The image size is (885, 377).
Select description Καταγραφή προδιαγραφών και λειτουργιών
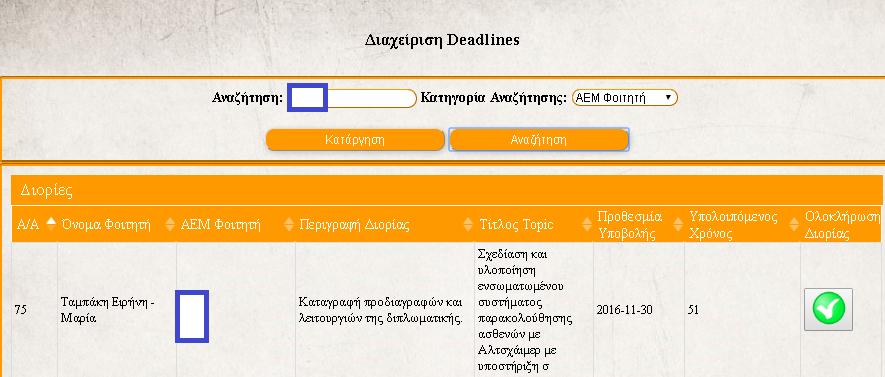pyautogui.click(x=380, y=310)
